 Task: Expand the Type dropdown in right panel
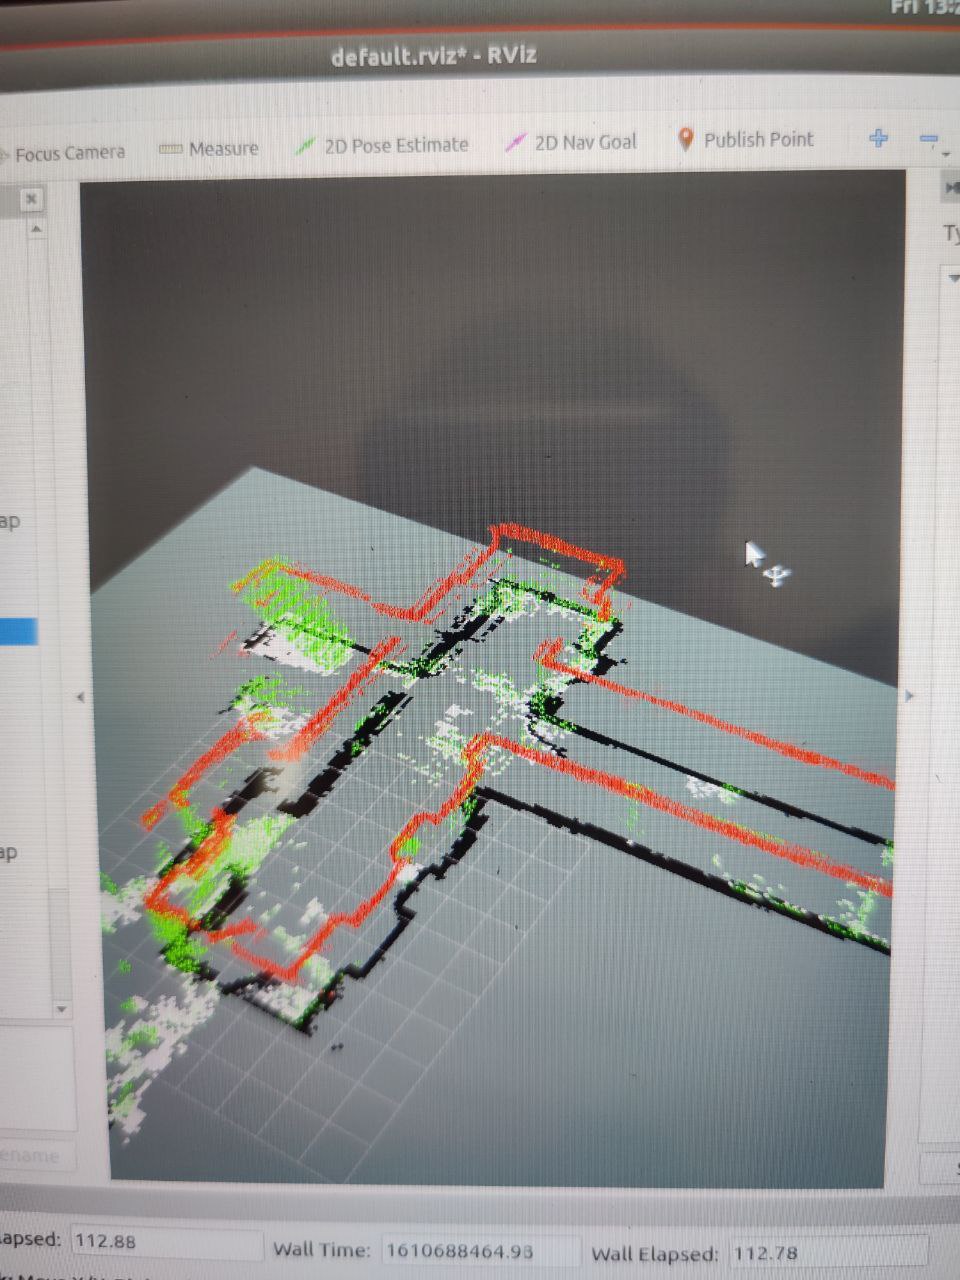pos(952,278)
